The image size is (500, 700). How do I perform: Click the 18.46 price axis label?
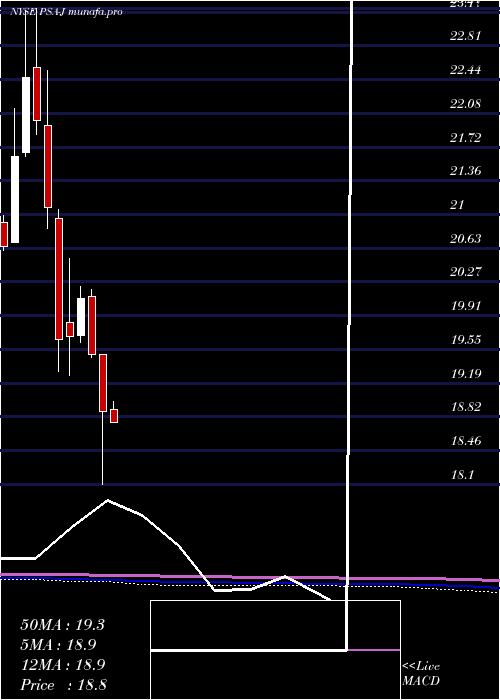click(466, 441)
